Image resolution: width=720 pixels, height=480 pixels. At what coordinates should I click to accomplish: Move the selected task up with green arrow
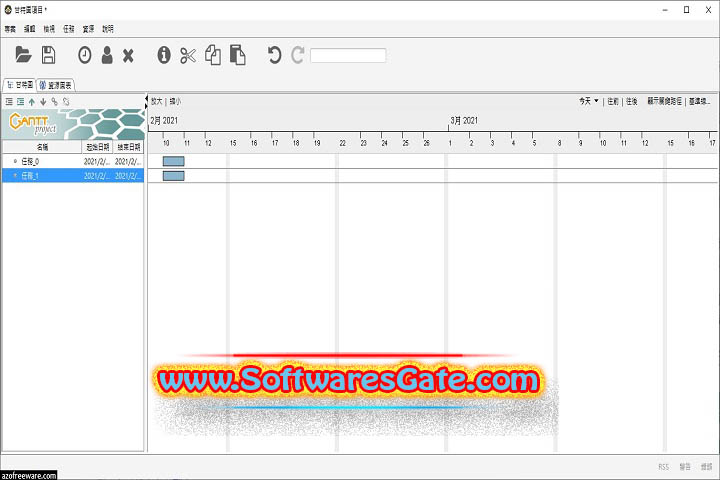click(32, 102)
